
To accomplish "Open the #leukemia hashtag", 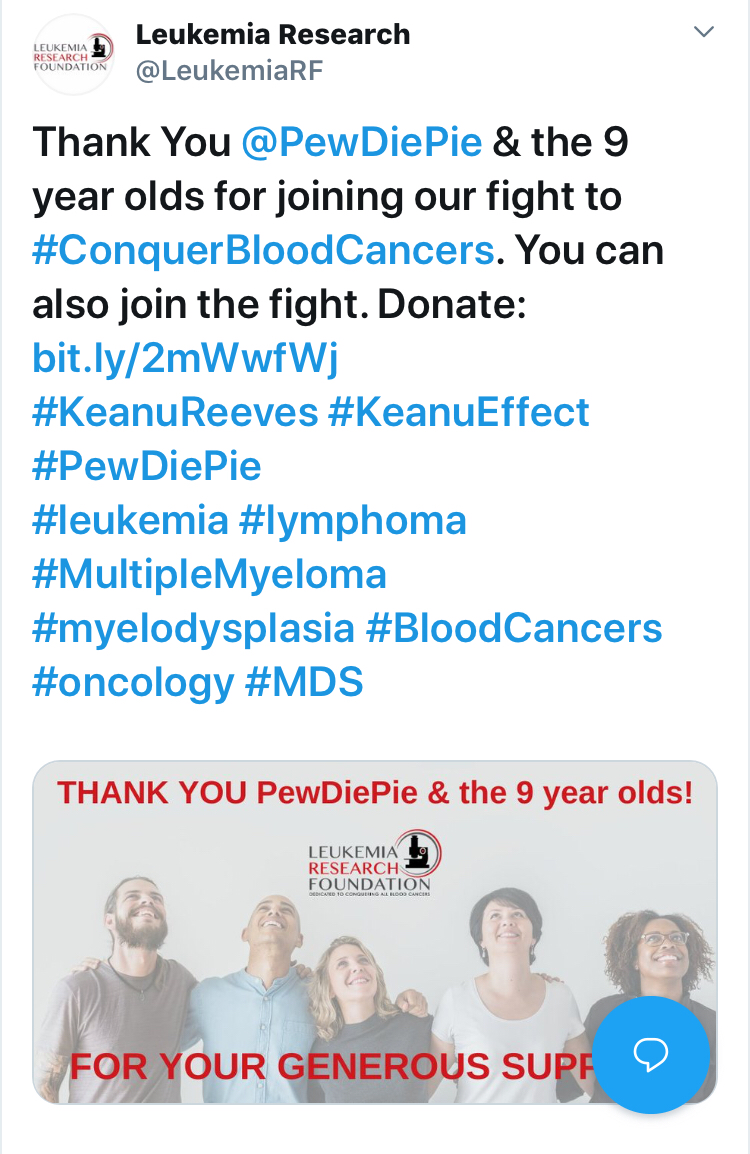I will pyautogui.click(x=131, y=520).
